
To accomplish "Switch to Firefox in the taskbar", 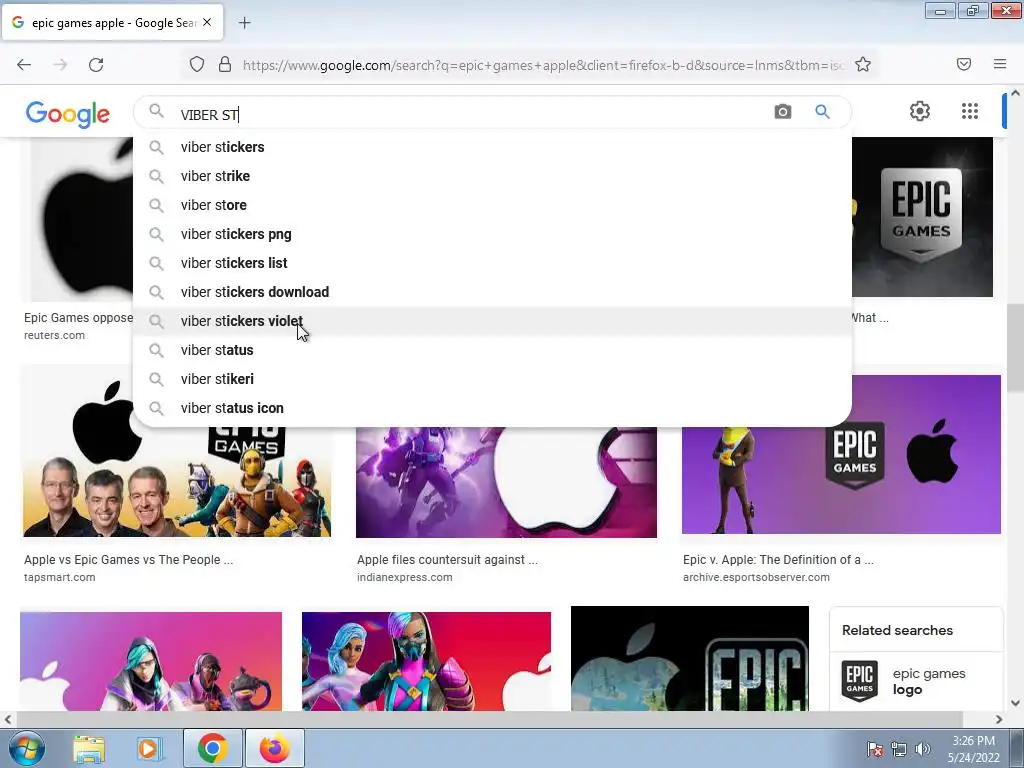I will click(274, 749).
